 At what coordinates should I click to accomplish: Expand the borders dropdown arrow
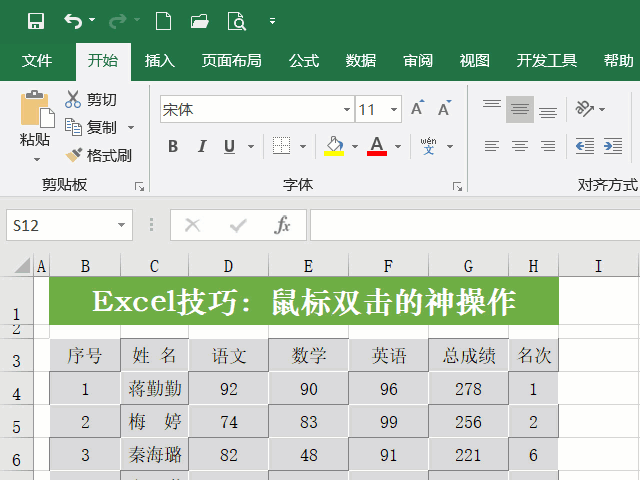303,146
